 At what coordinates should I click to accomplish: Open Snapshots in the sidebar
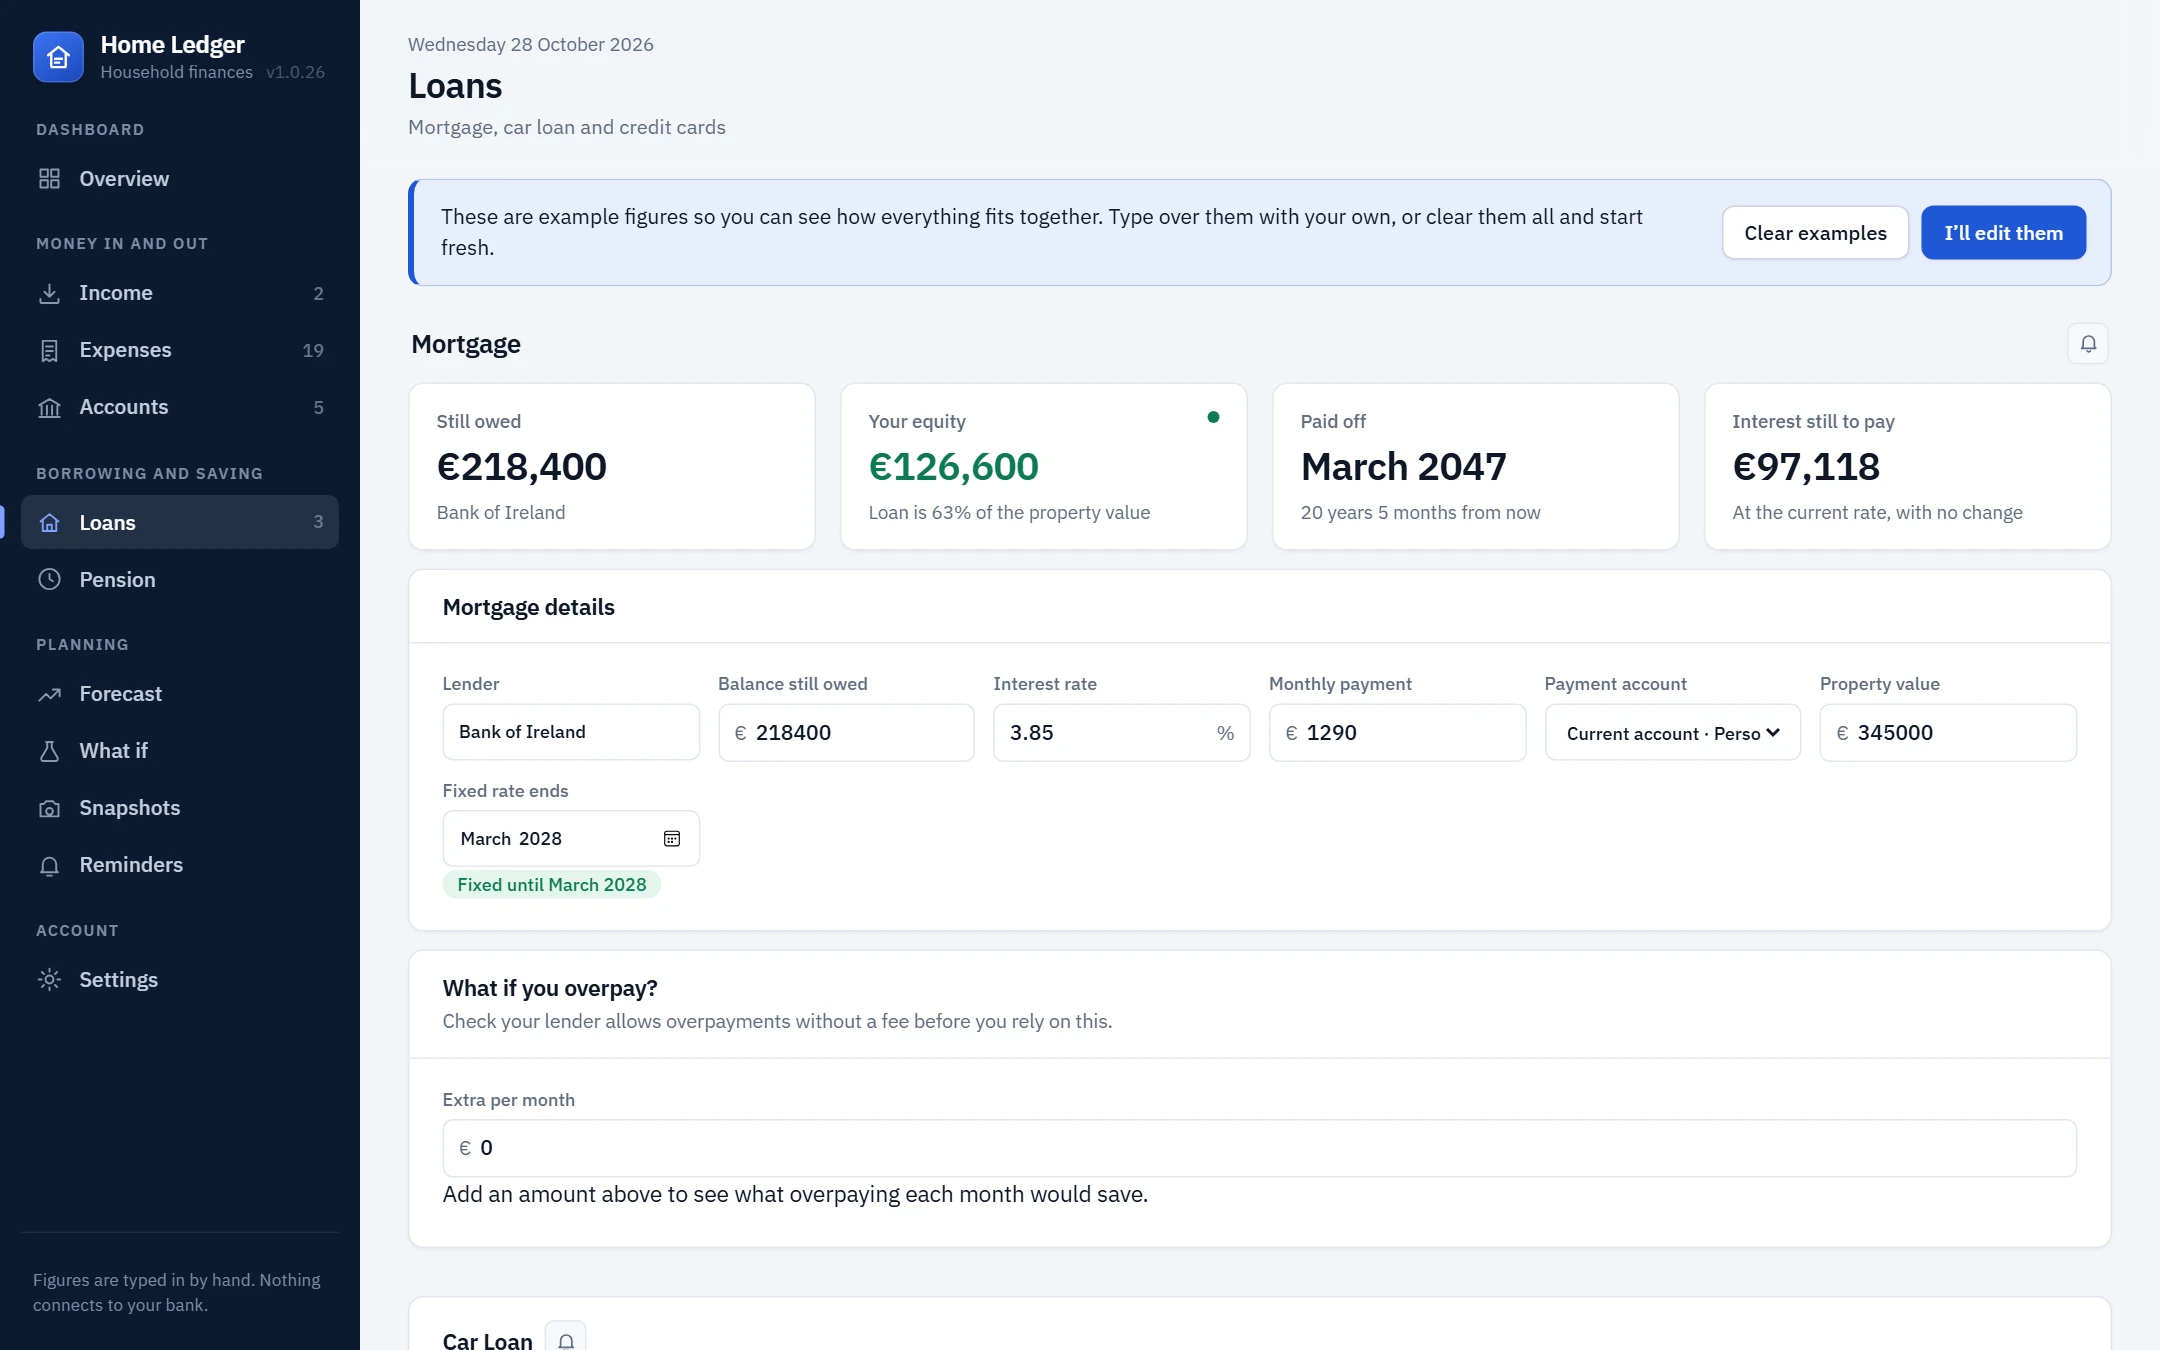click(180, 808)
